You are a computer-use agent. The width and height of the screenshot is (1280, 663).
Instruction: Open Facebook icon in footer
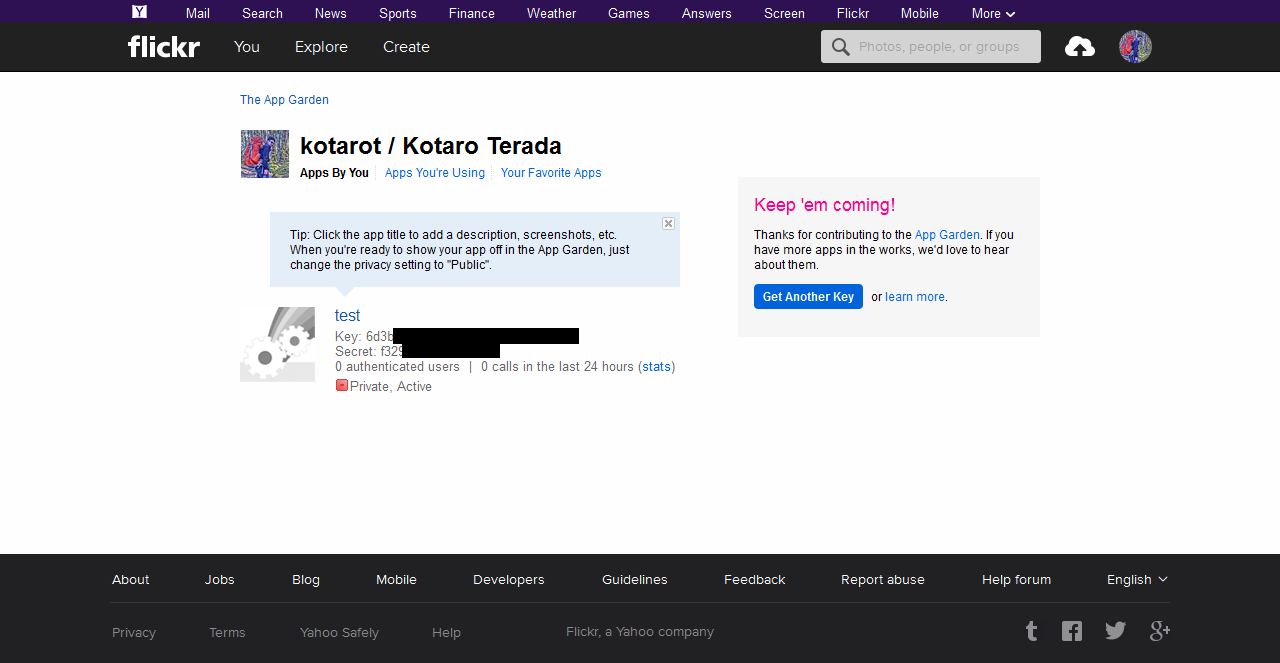pyautogui.click(x=1072, y=631)
